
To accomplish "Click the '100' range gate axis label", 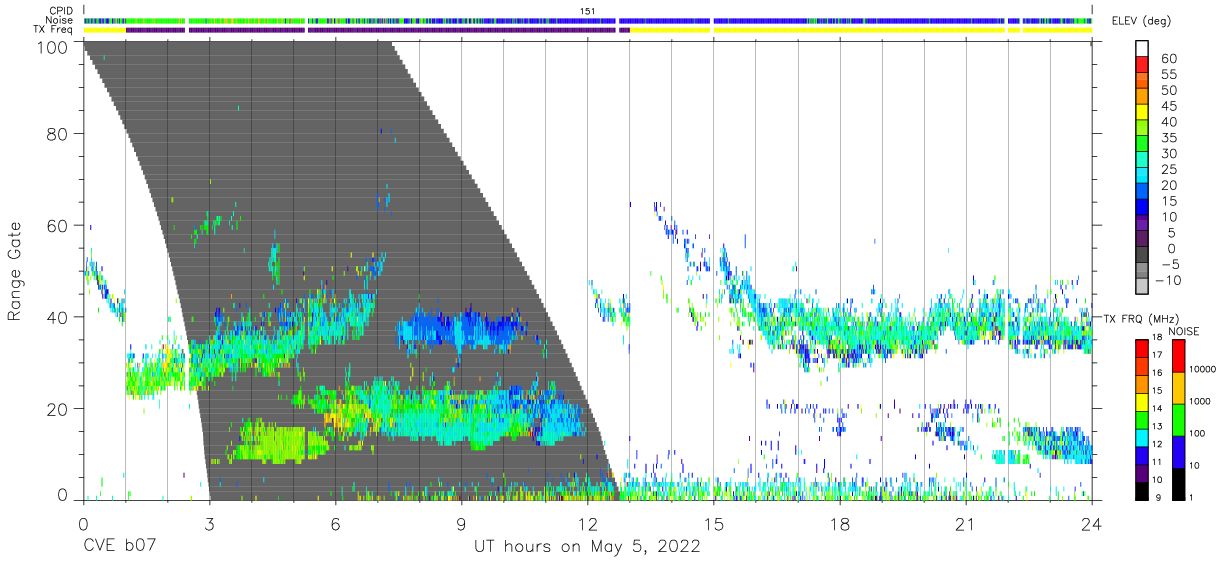I will pyautogui.click(x=54, y=46).
